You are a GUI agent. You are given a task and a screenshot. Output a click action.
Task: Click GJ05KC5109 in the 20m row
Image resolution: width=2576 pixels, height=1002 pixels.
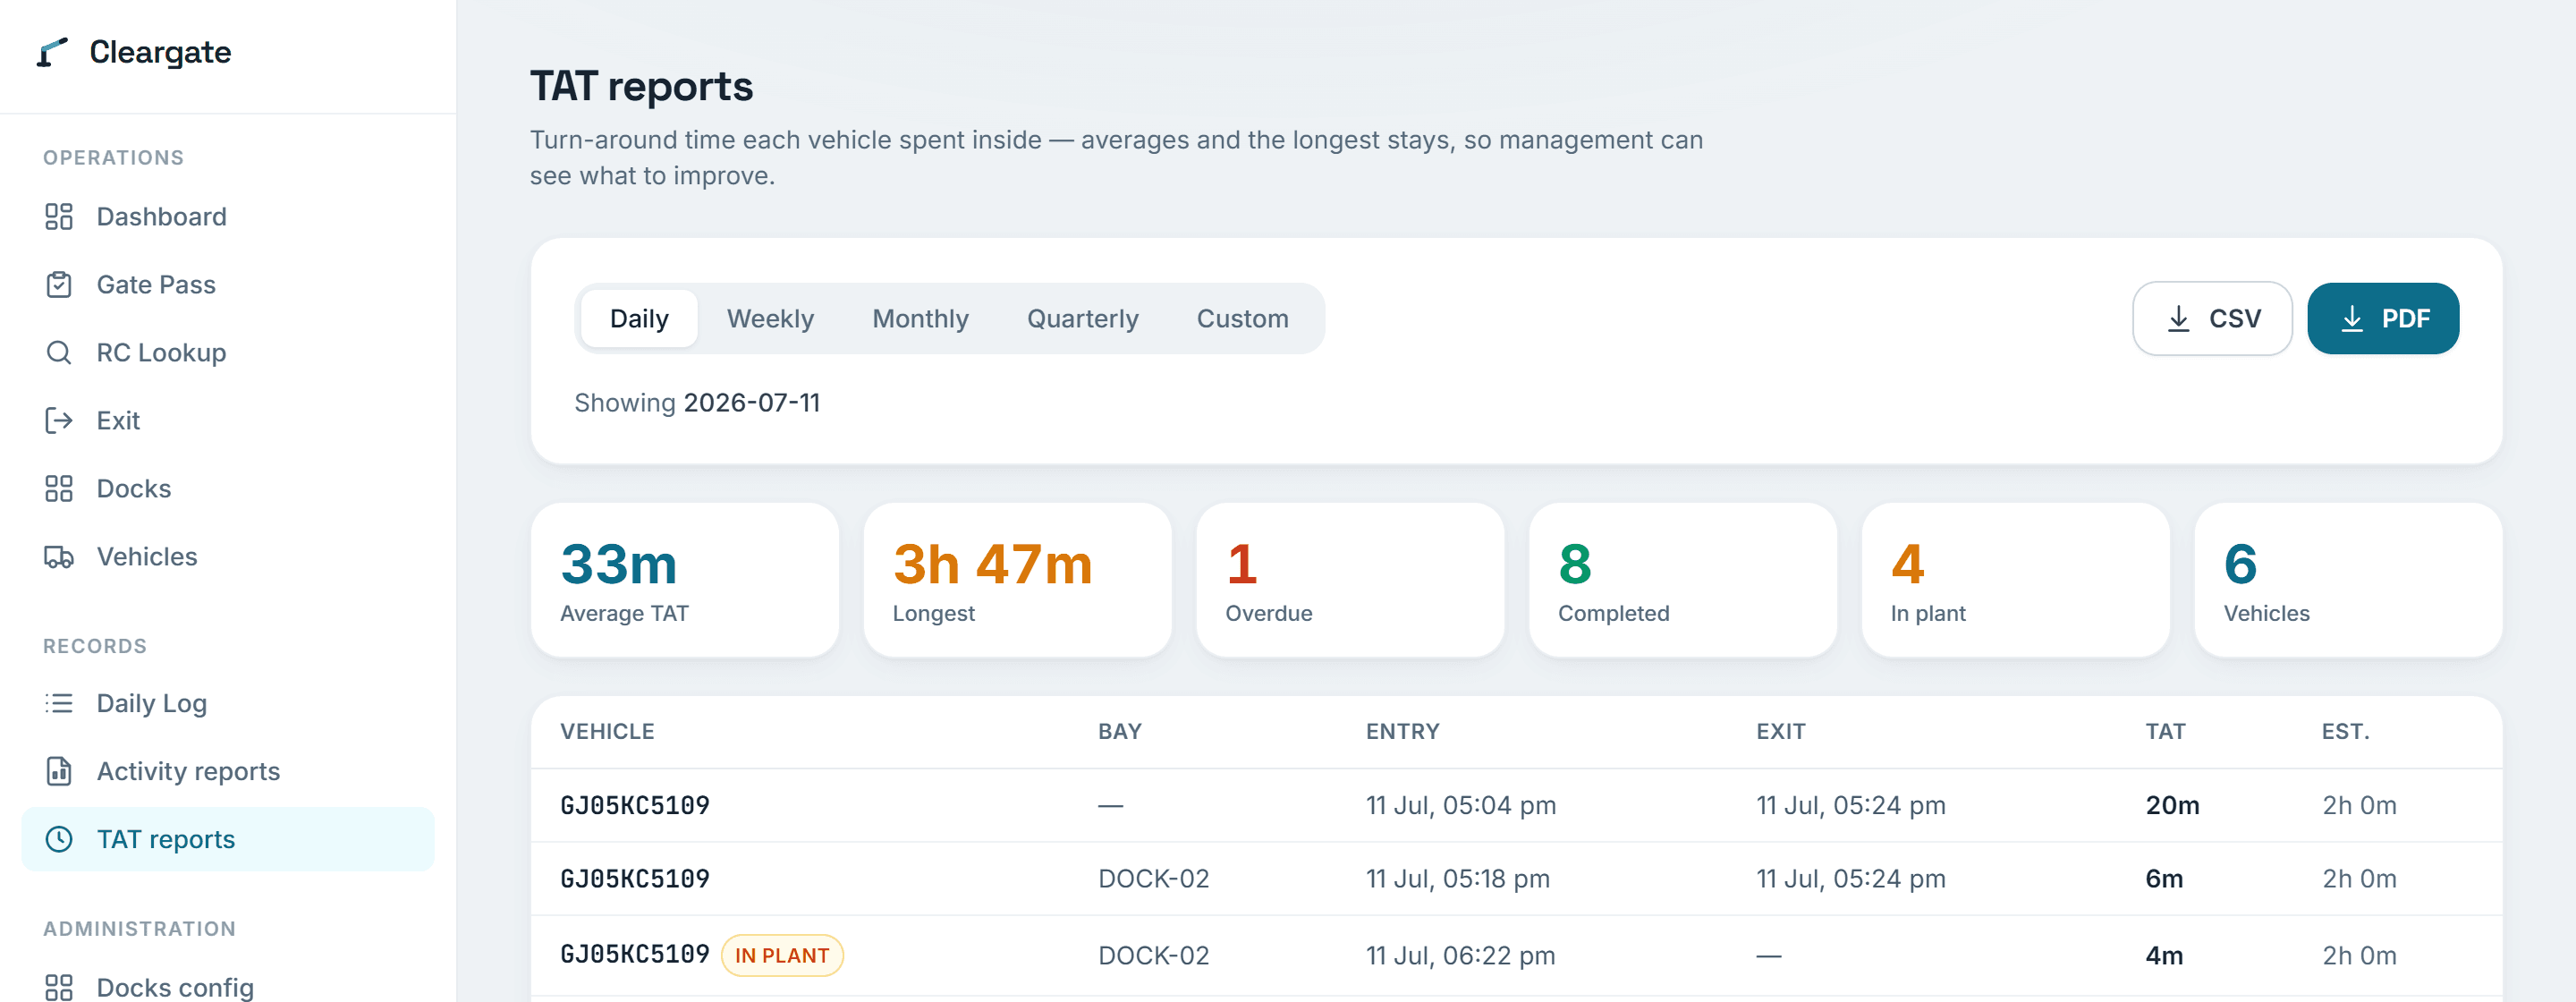635,806
